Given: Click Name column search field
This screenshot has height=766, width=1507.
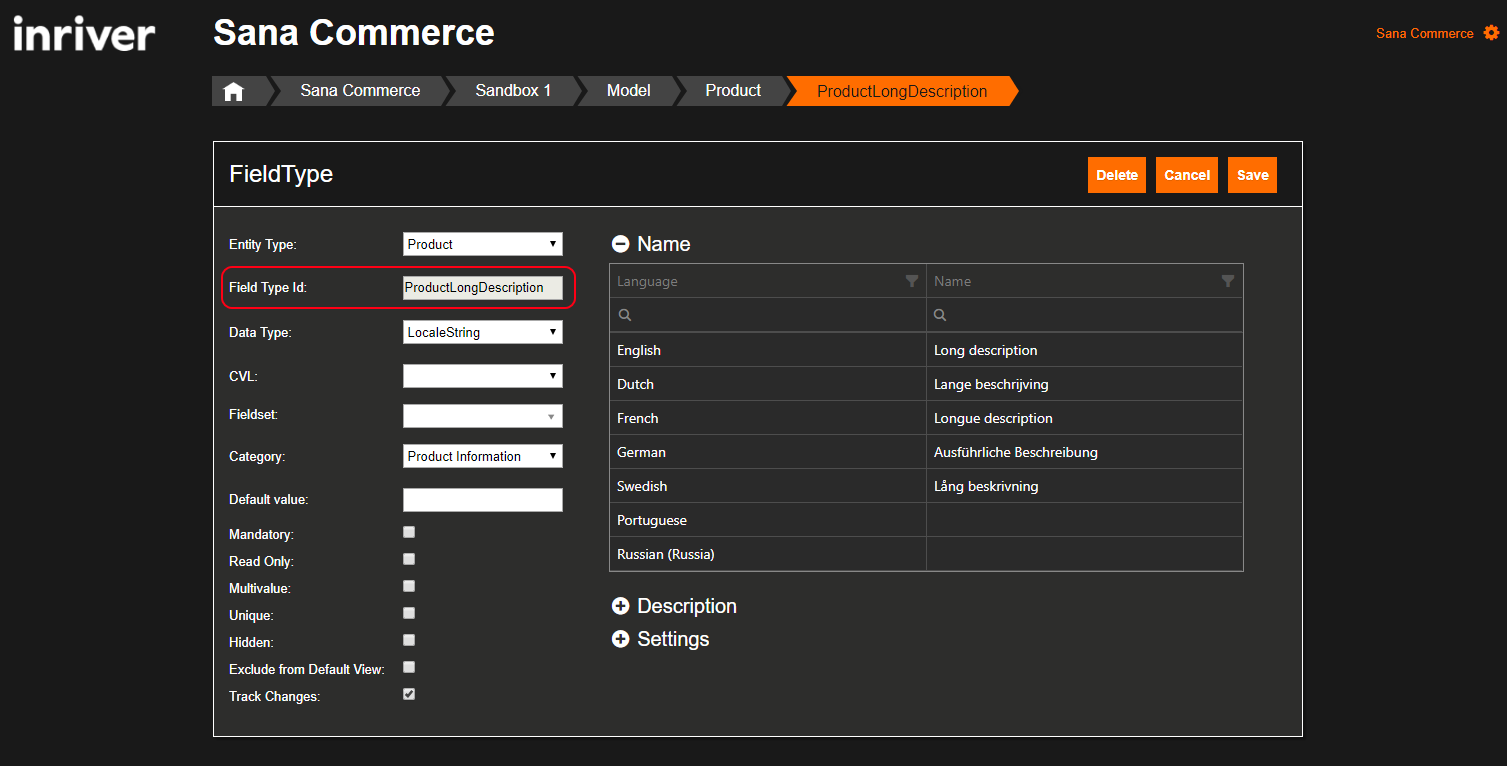Looking at the screenshot, I should (1085, 315).
